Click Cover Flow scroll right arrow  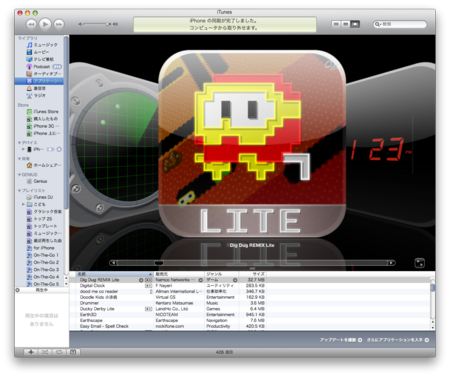pos(391,263)
